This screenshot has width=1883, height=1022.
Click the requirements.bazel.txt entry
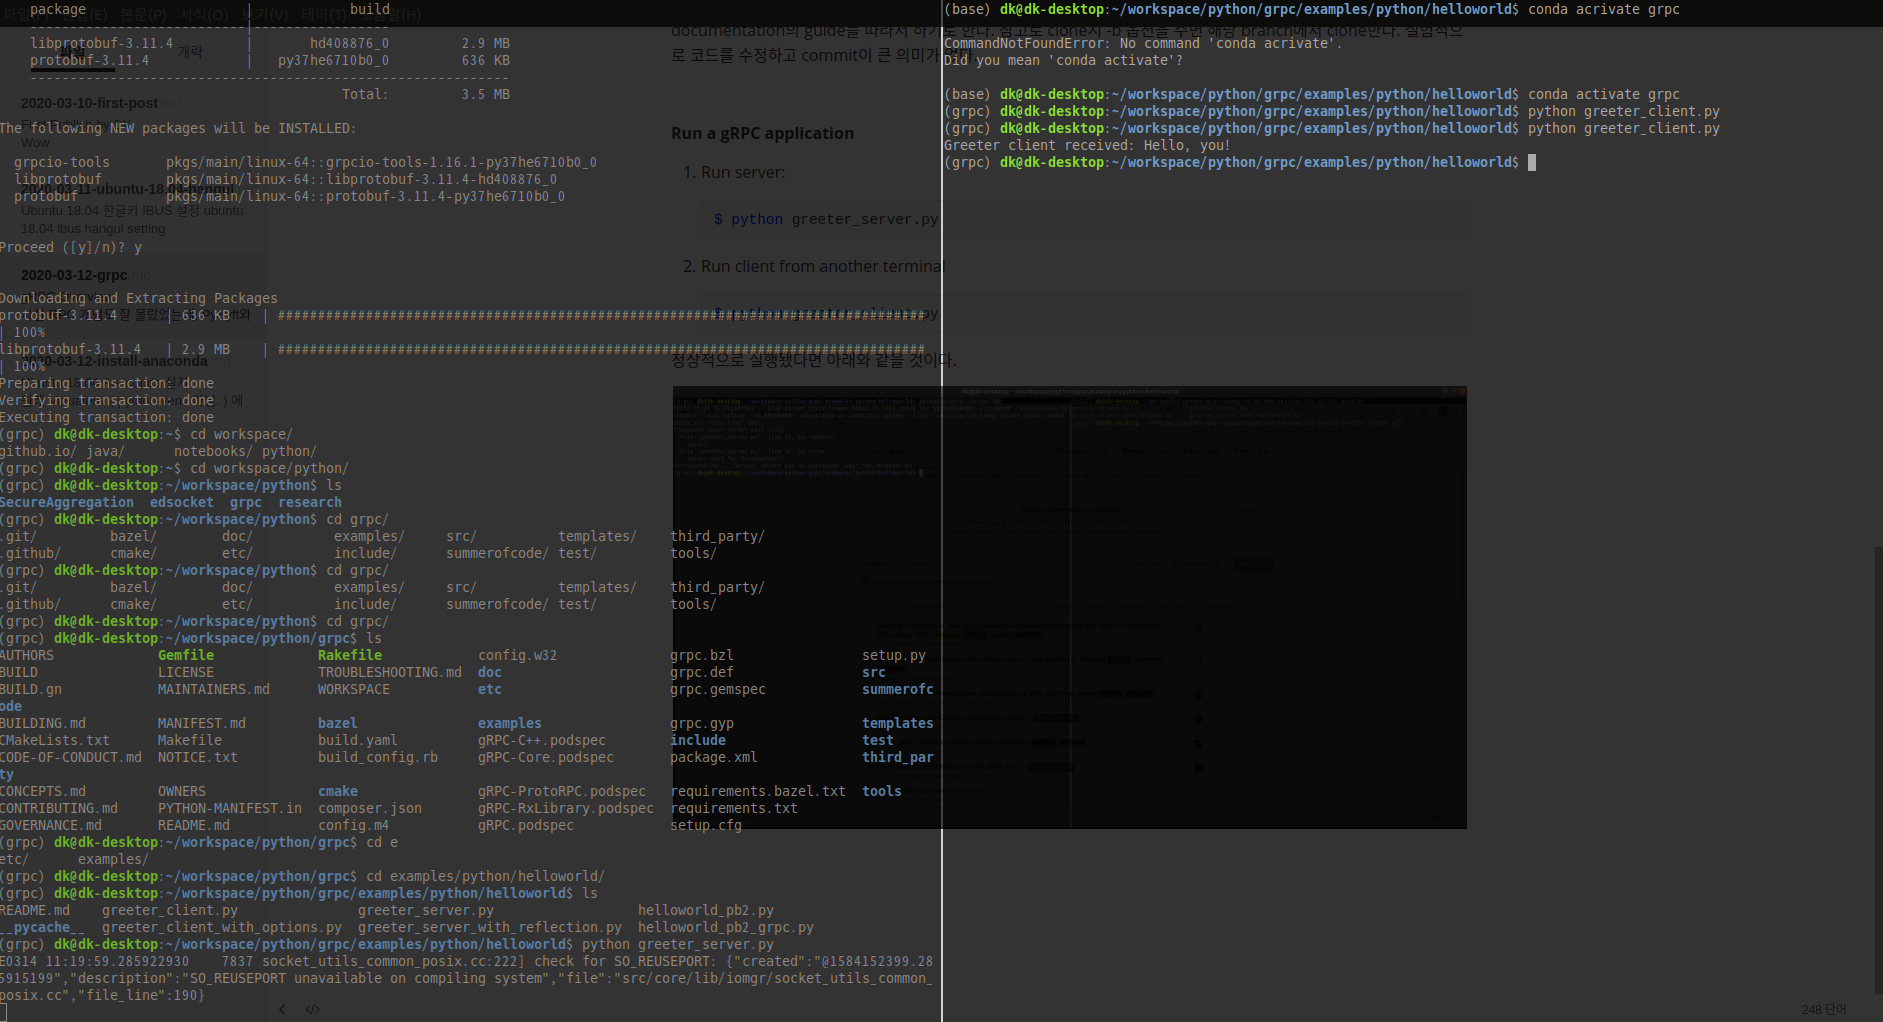758,791
